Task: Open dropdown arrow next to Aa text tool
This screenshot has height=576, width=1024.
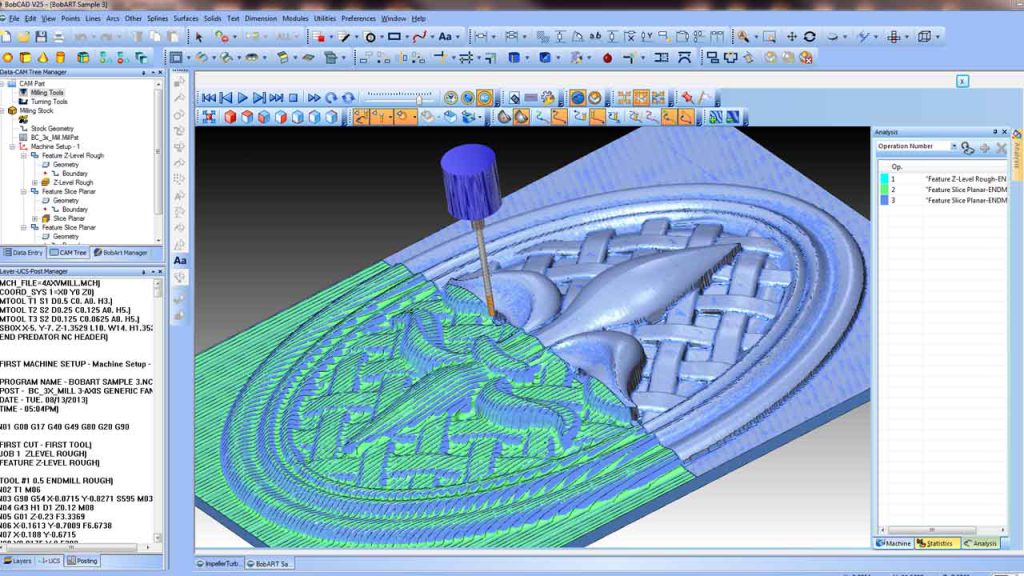Action: (458, 37)
